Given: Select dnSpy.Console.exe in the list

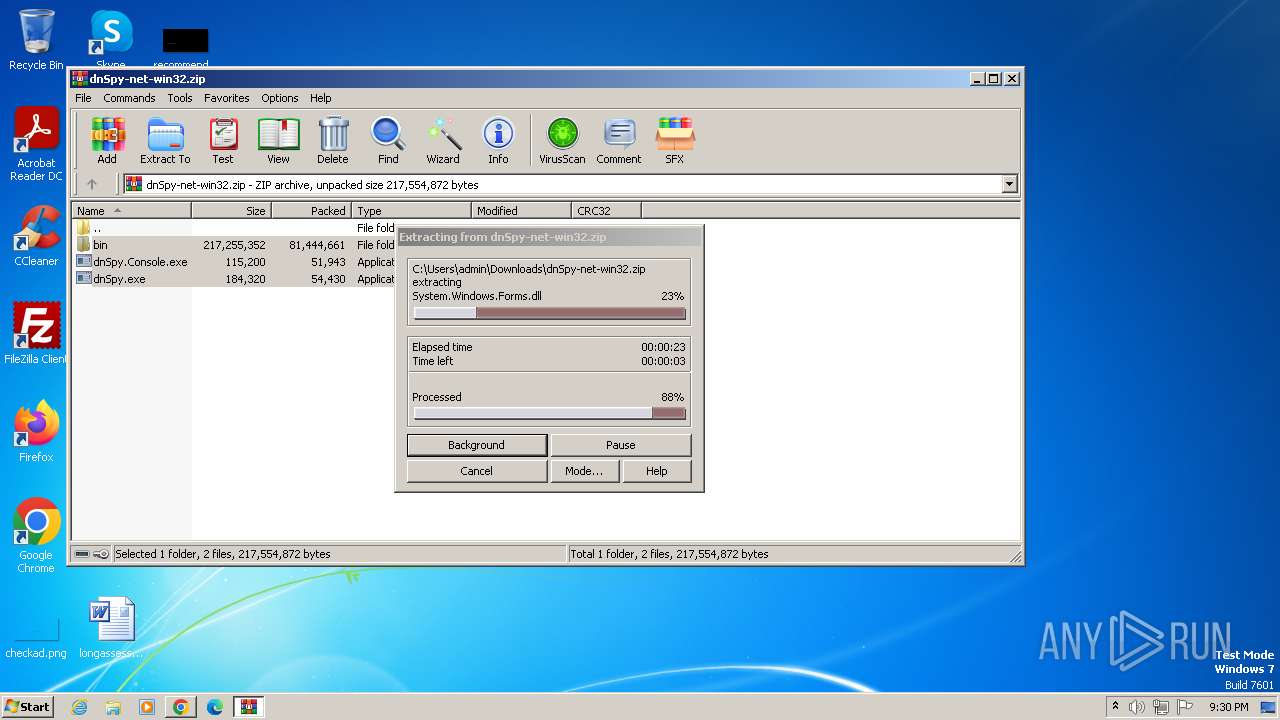Looking at the screenshot, I should coord(235,262).
